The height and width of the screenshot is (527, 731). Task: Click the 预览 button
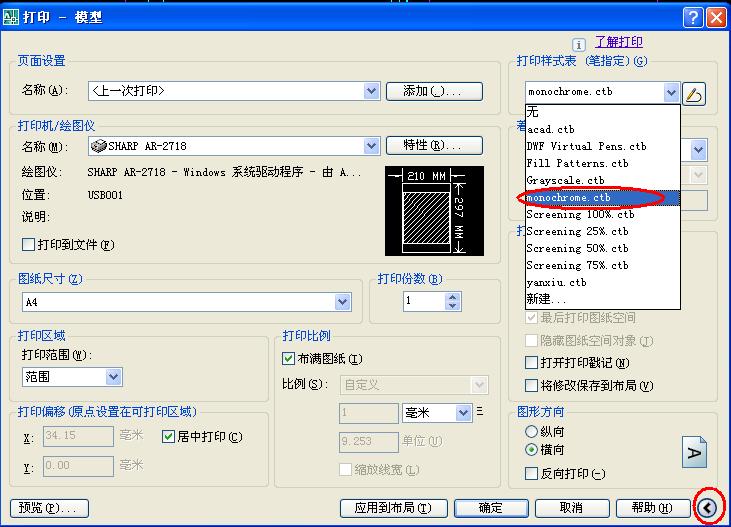48,508
